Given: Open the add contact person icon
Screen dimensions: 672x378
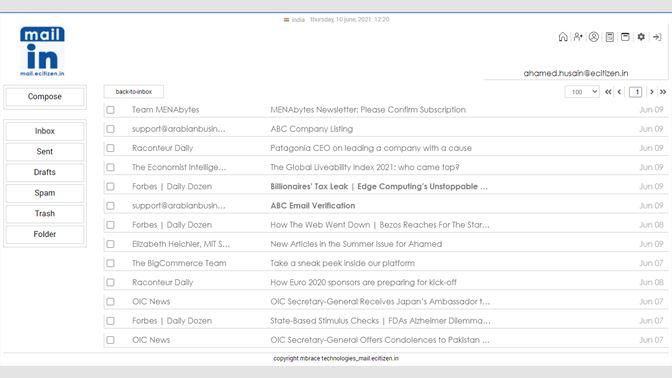Looking at the screenshot, I should [578, 37].
